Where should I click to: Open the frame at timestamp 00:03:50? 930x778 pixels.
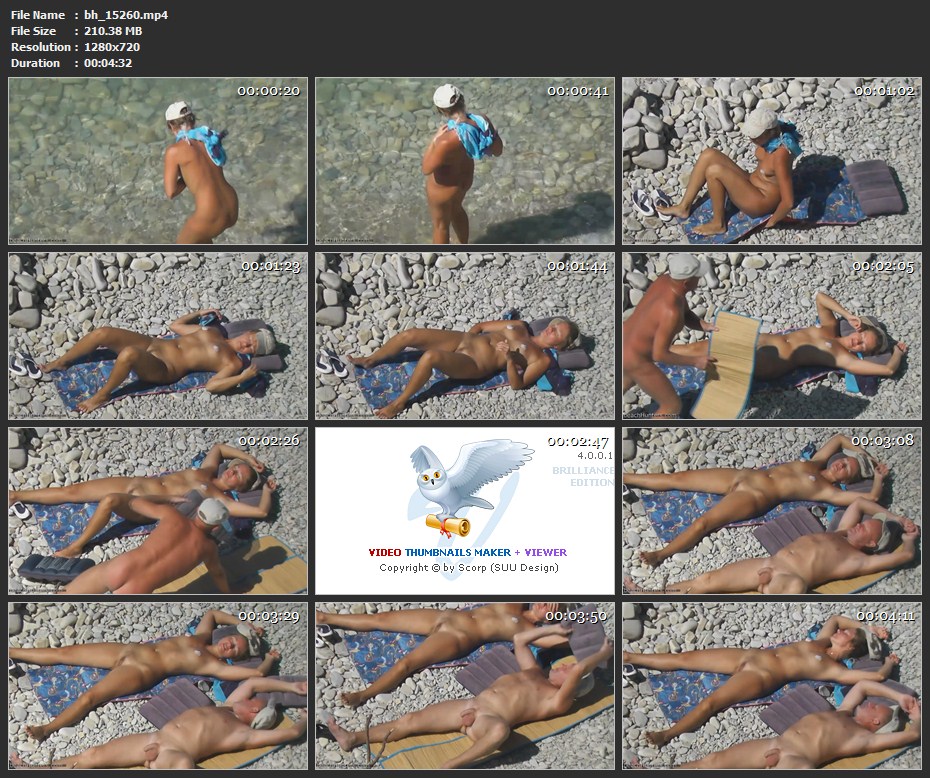pos(465,685)
